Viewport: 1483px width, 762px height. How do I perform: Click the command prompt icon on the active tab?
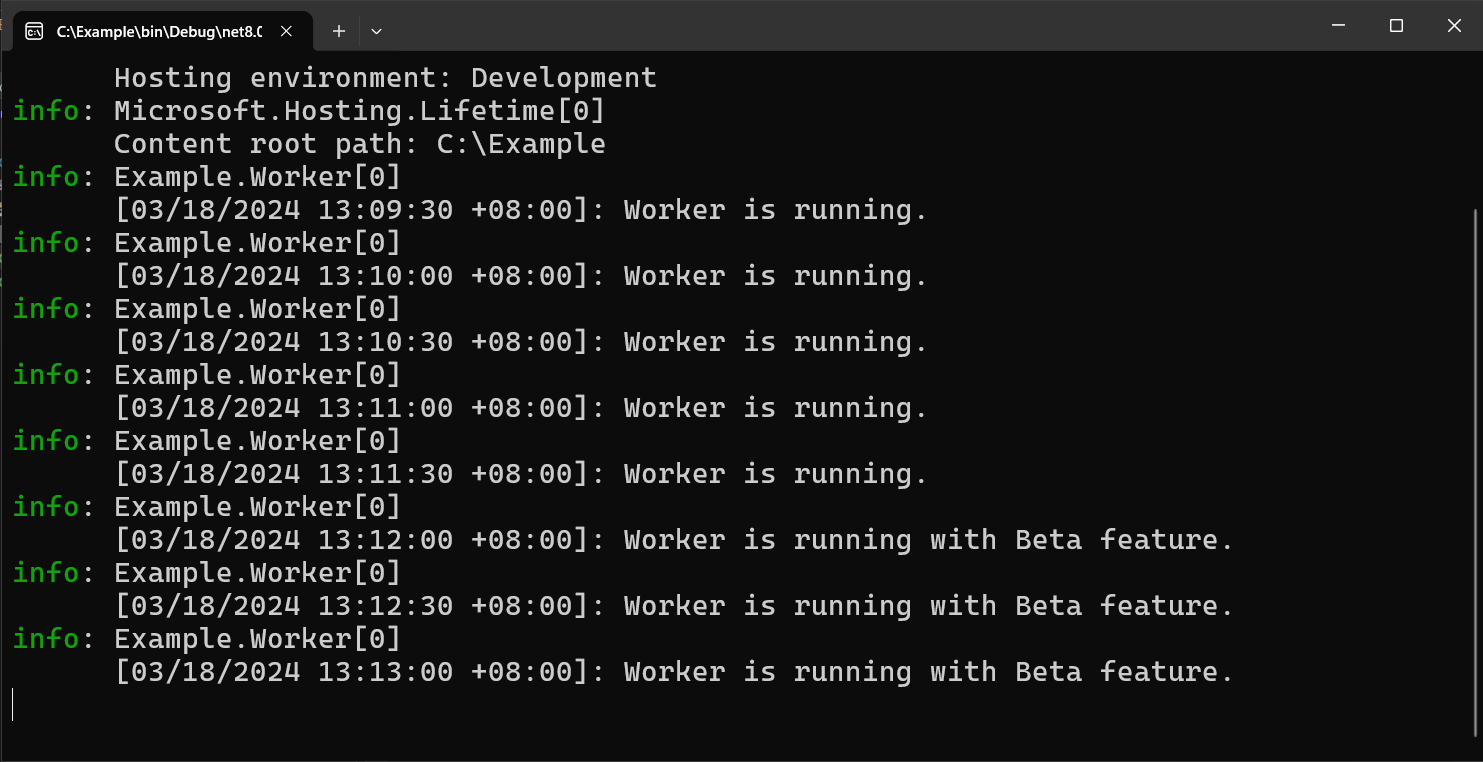point(35,31)
